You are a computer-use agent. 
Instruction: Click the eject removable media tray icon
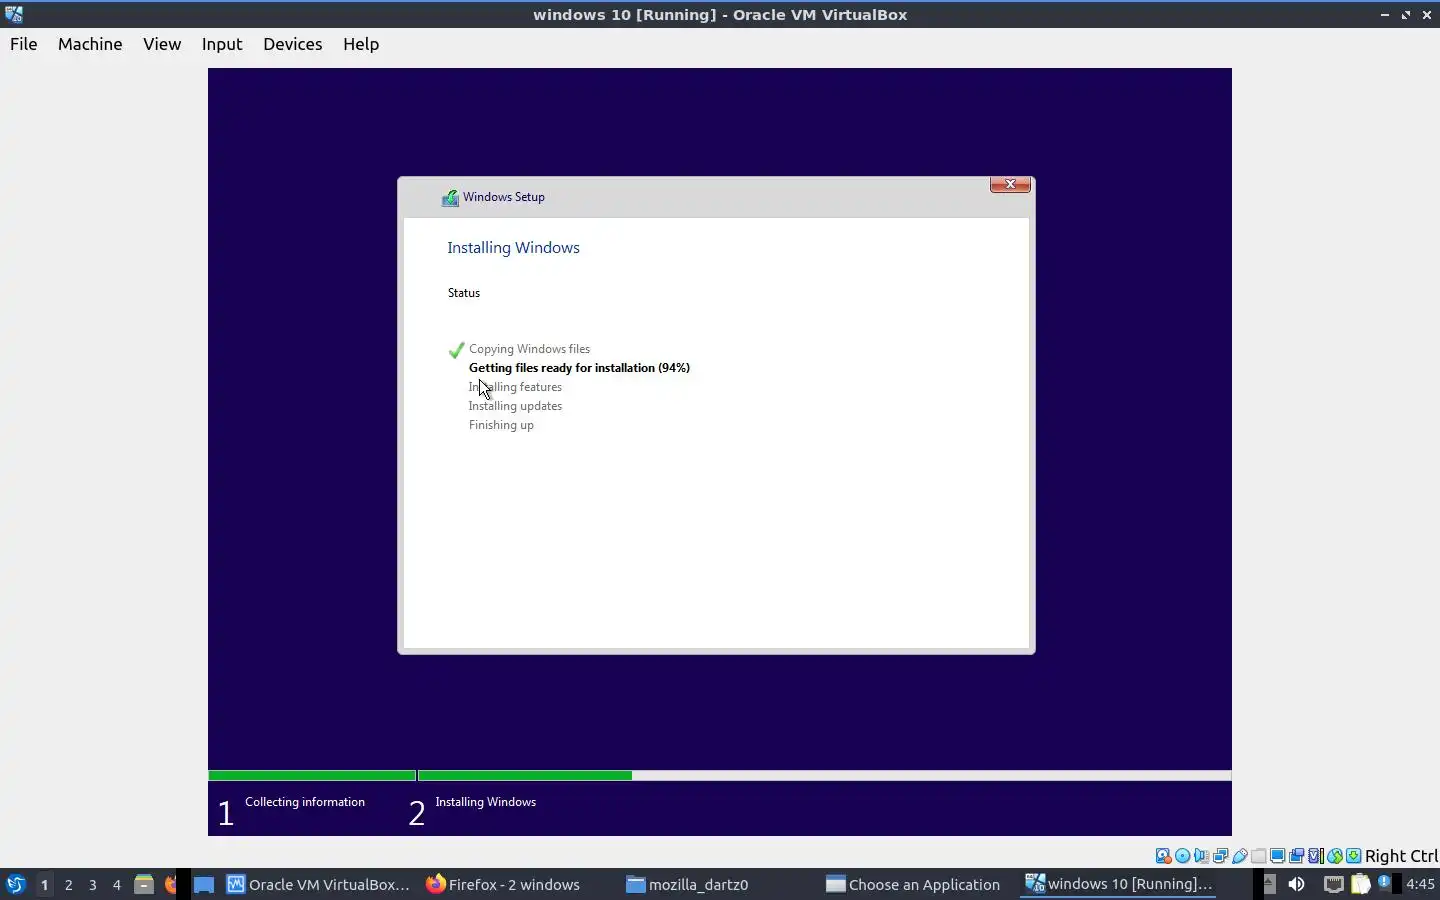1268,884
